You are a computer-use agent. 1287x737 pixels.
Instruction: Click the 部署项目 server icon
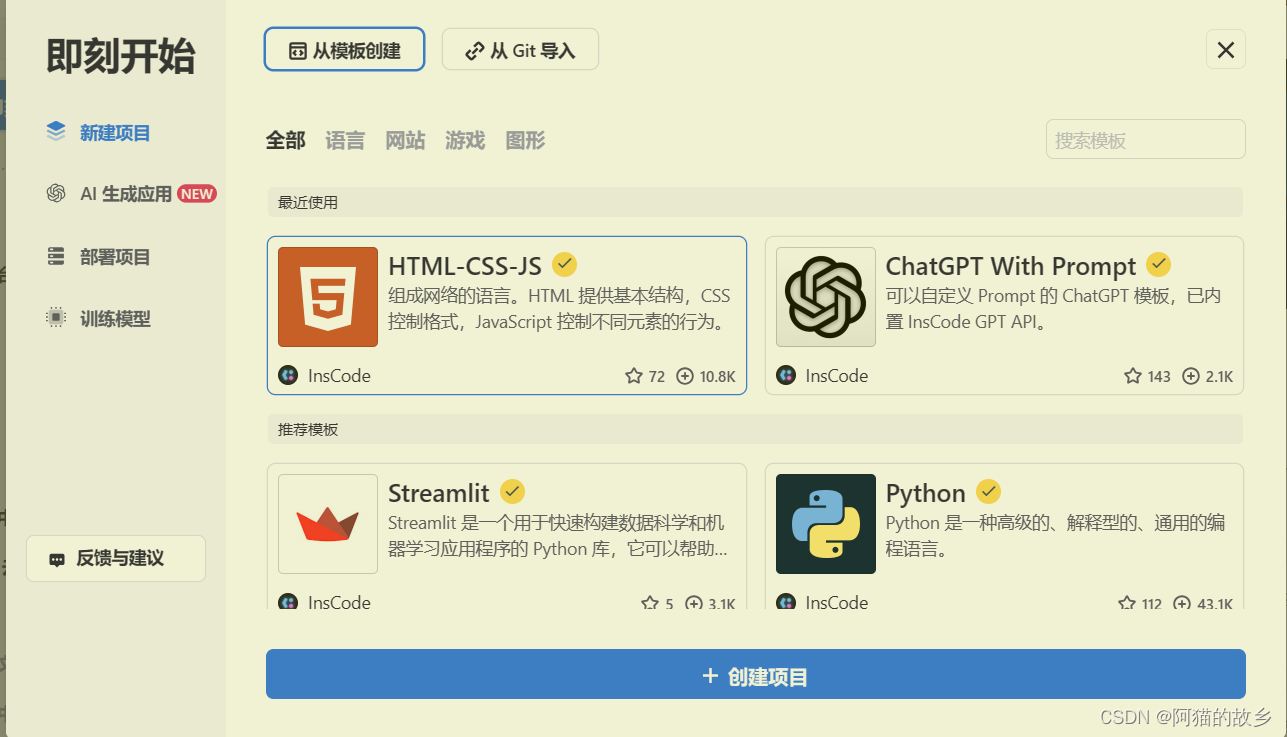coord(56,256)
